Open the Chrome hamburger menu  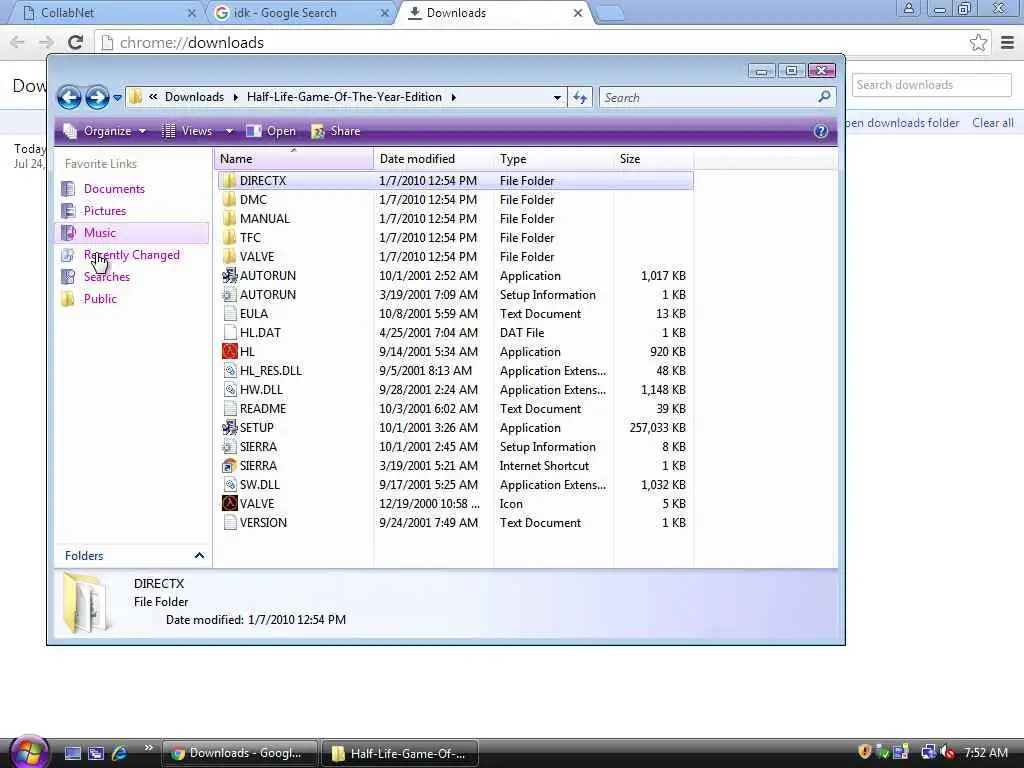click(1008, 42)
